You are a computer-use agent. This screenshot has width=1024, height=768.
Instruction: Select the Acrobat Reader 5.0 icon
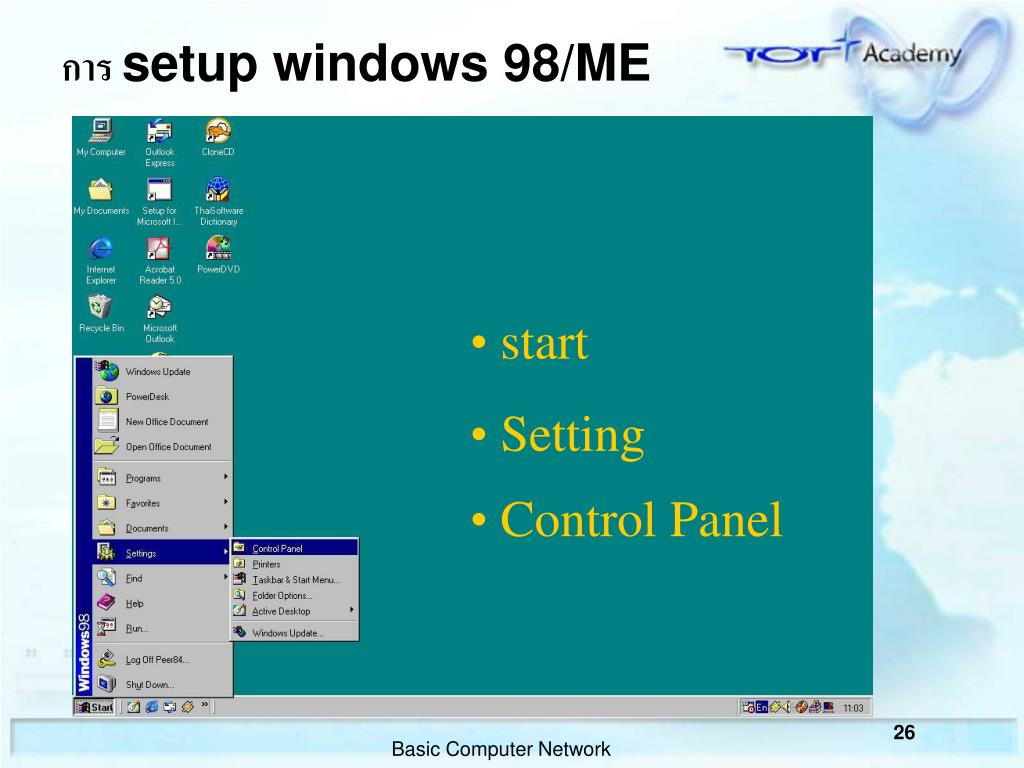tap(159, 261)
